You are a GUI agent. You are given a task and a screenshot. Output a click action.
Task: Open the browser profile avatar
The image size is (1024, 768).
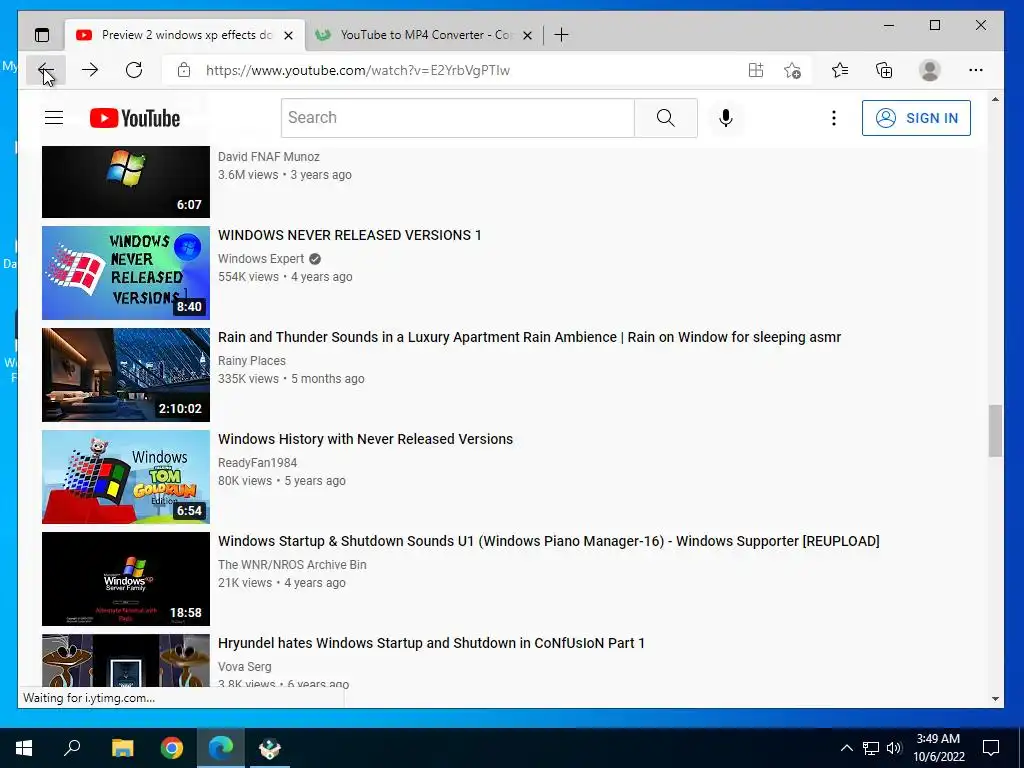(x=929, y=70)
